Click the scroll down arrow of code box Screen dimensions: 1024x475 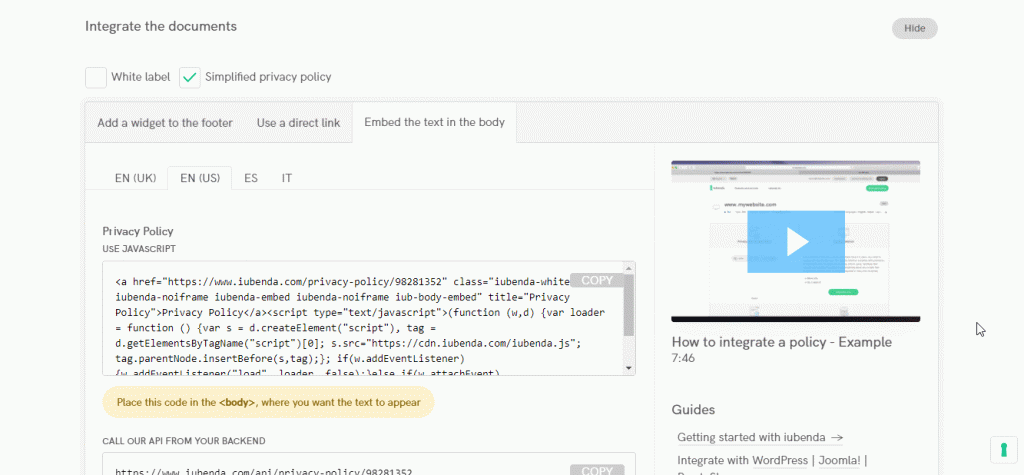click(628, 368)
